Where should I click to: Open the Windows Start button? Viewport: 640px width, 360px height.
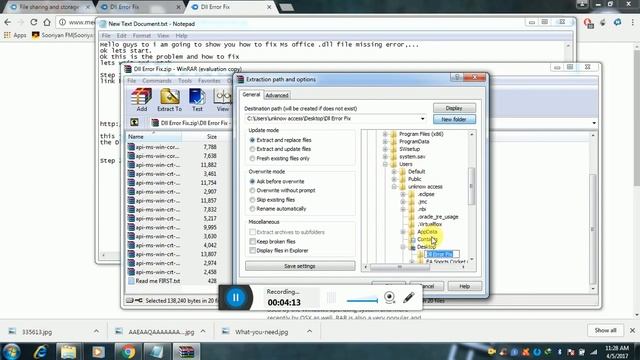(x=11, y=351)
